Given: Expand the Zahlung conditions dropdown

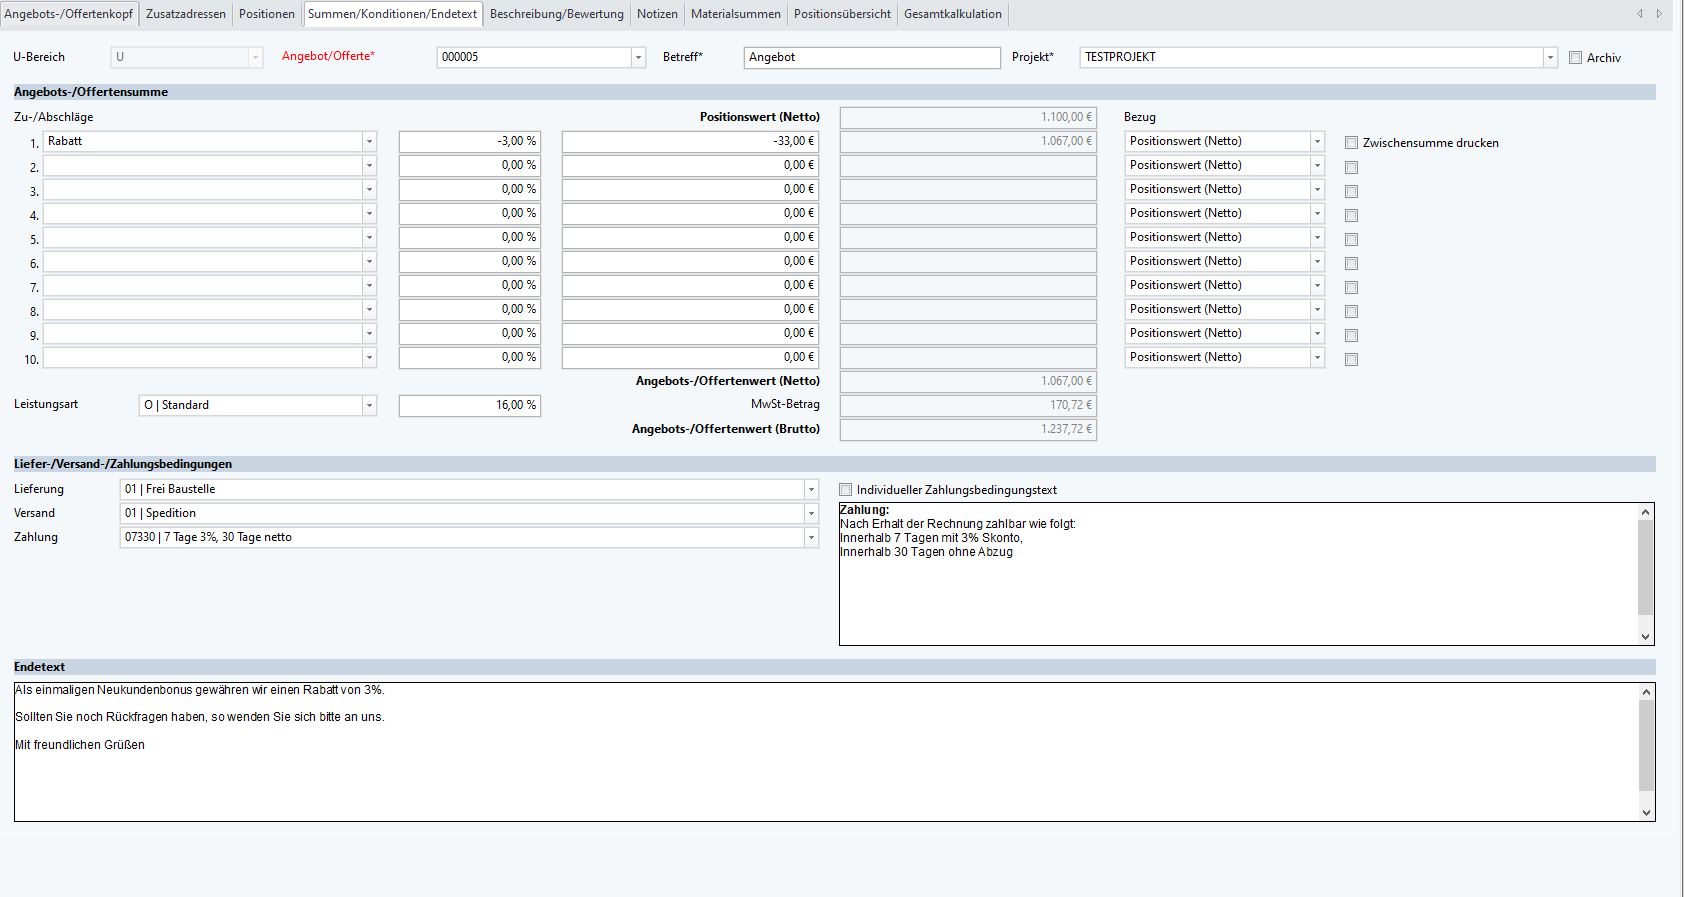Looking at the screenshot, I should click(810, 538).
